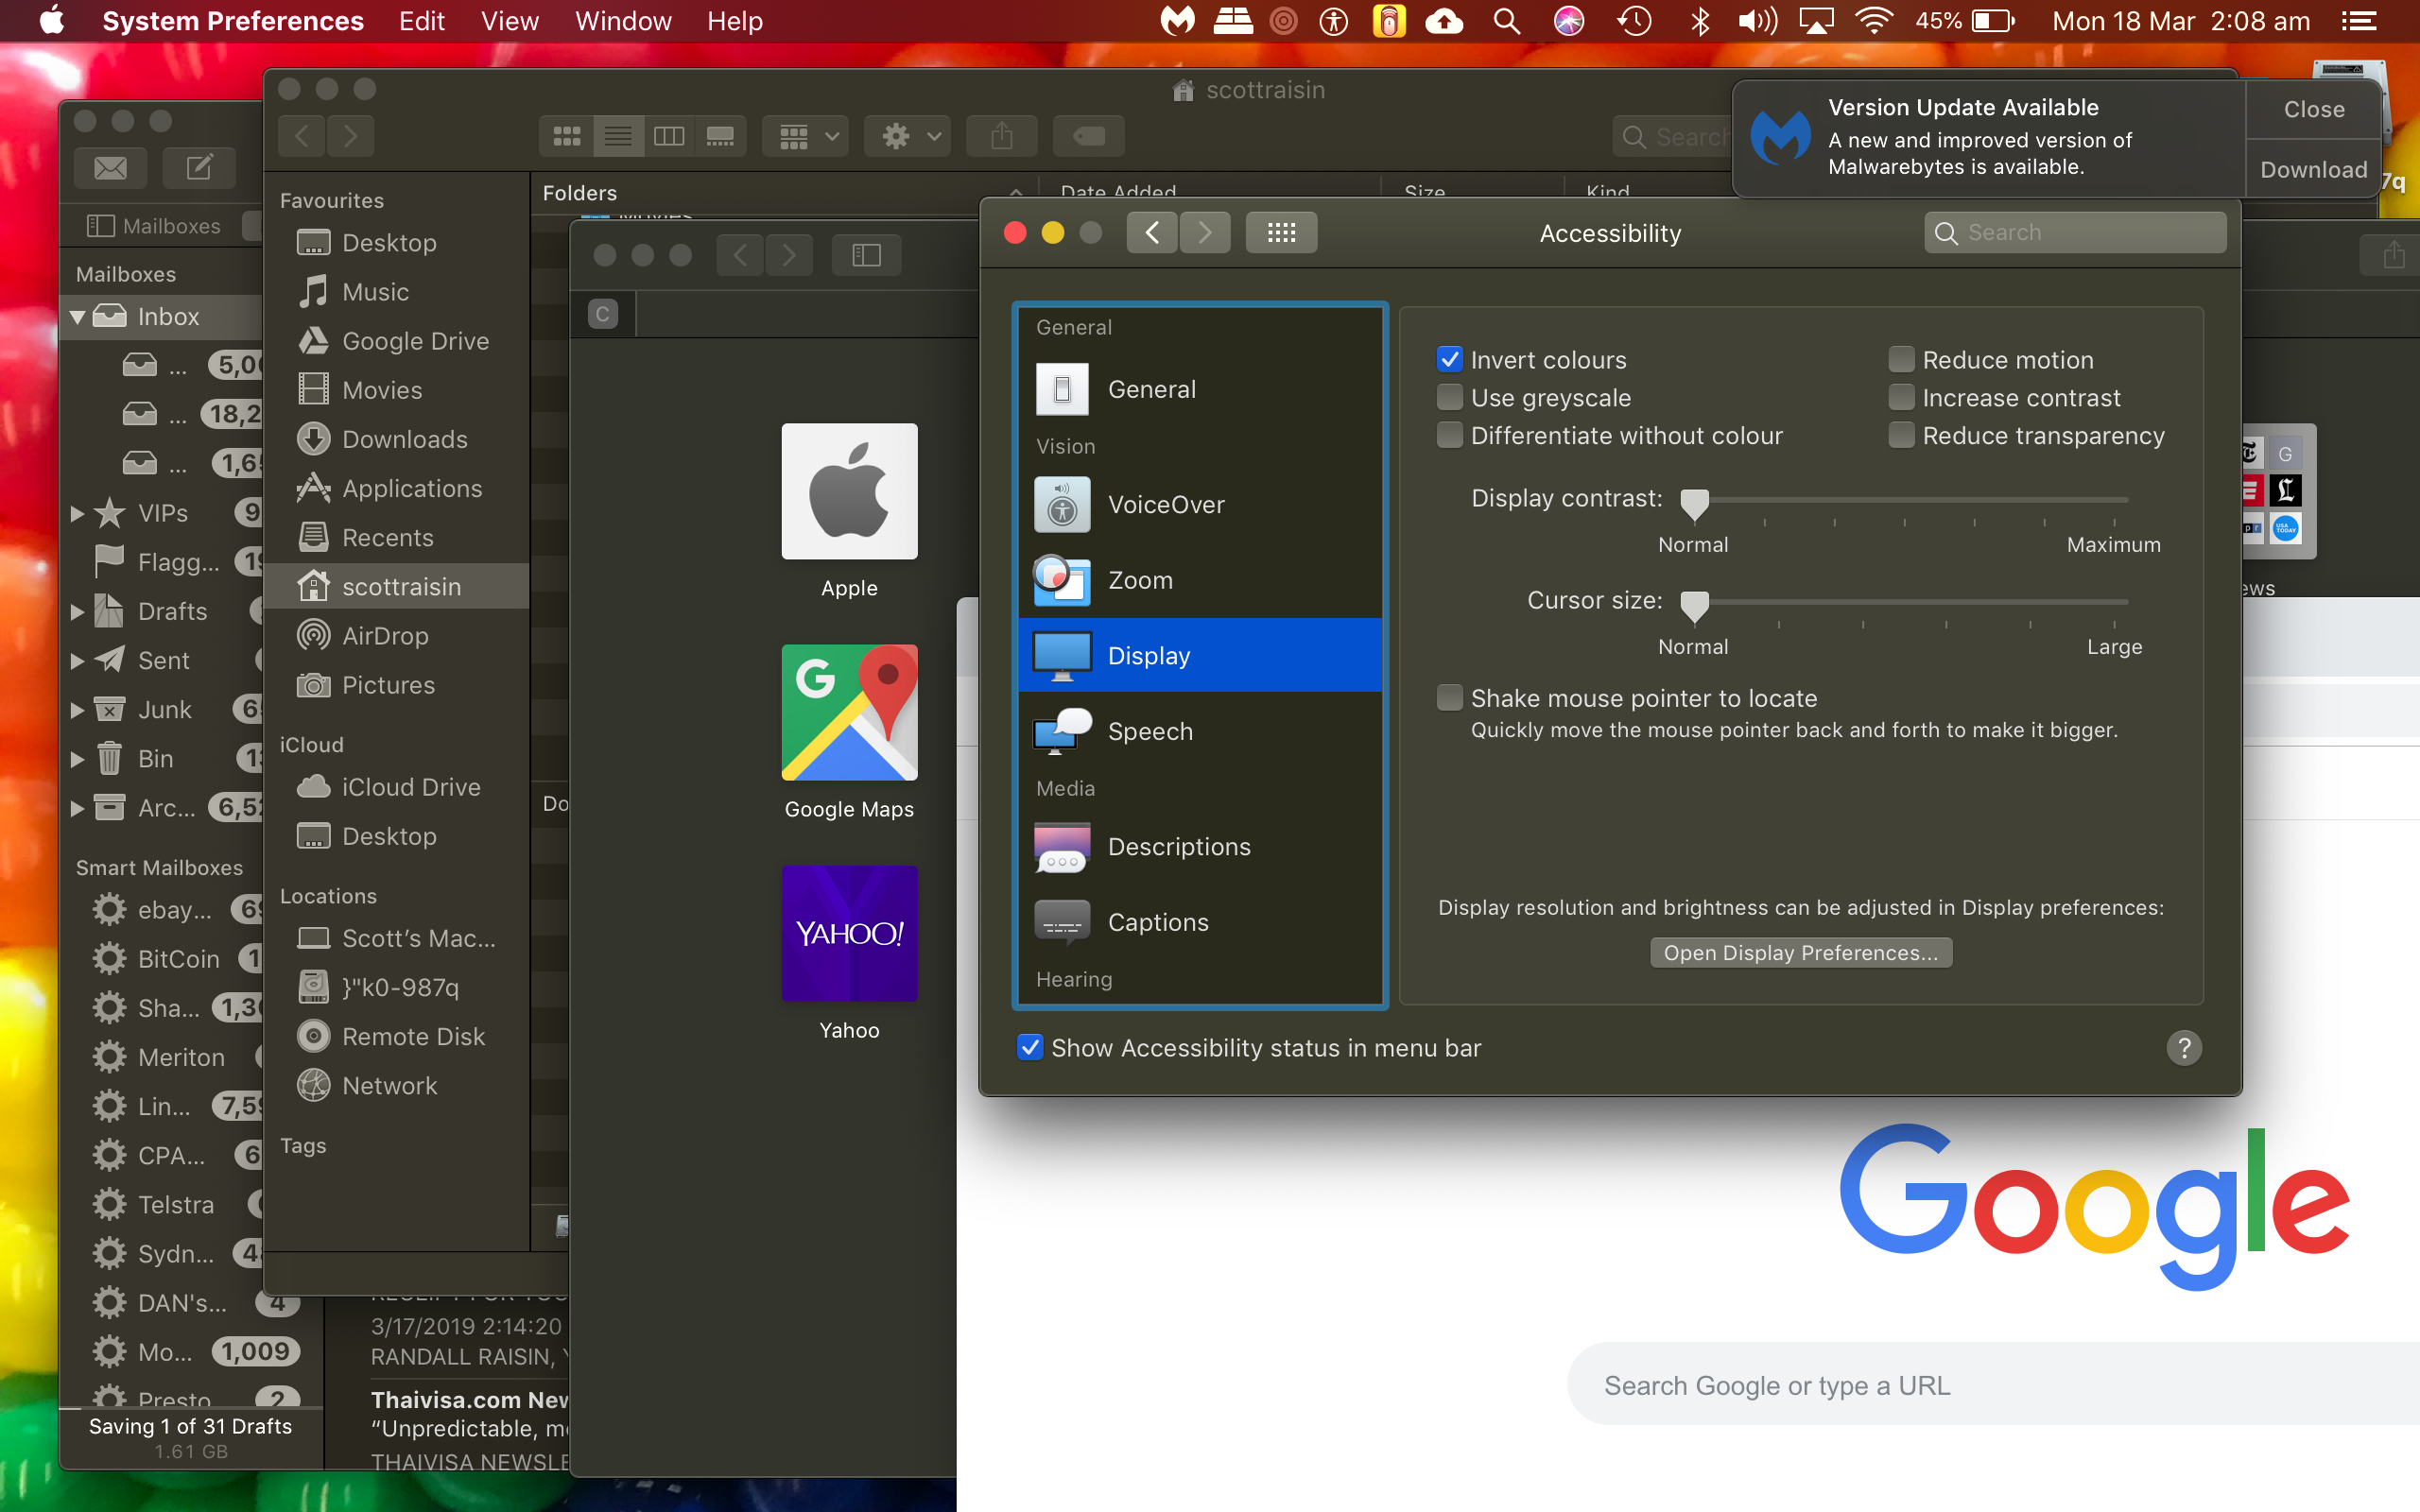Viewport: 2420px width, 1512px height.
Task: Open VoiceOver accessibility settings
Action: pyautogui.click(x=1165, y=505)
